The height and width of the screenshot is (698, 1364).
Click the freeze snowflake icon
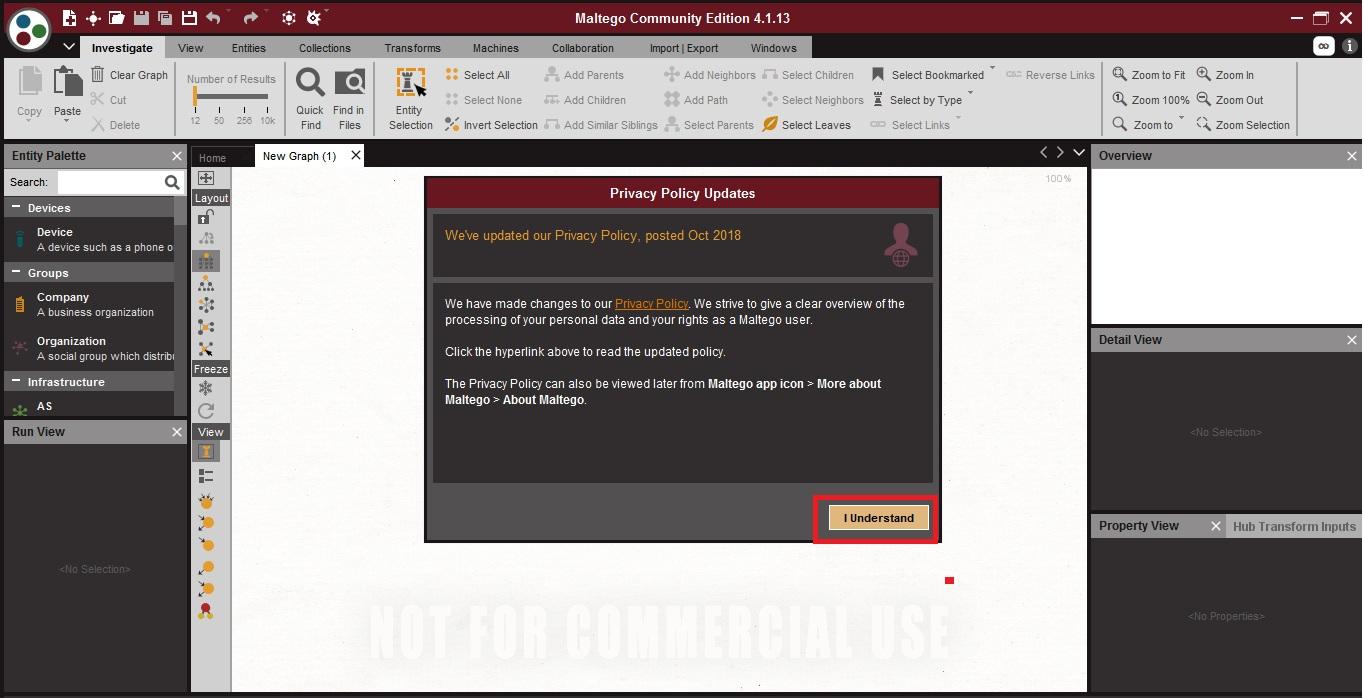tap(206, 388)
